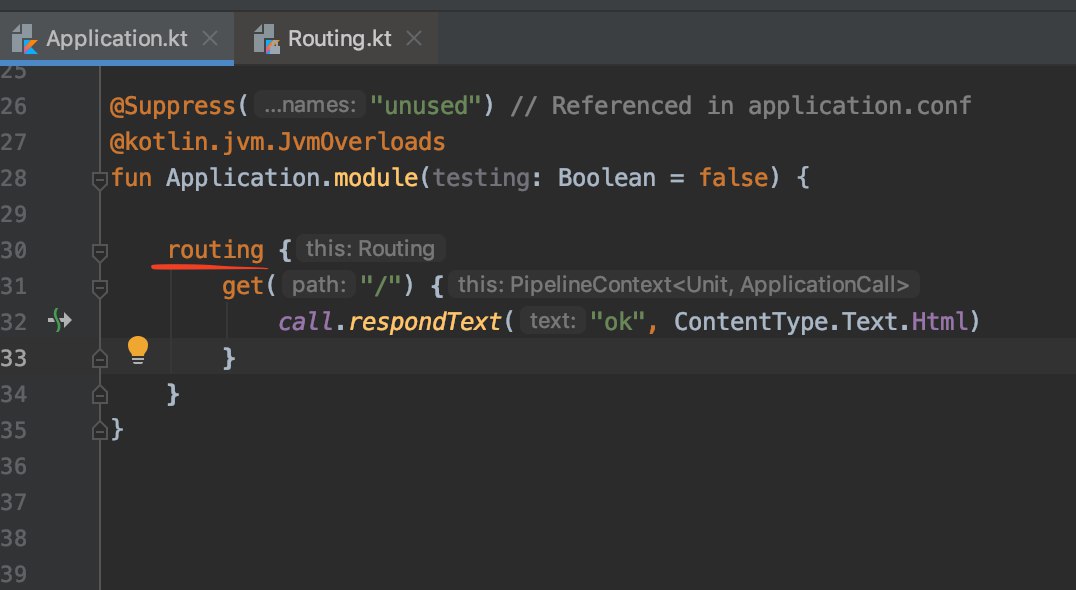Click line number 33 in gutter
The image size is (1076, 590).
(14, 358)
